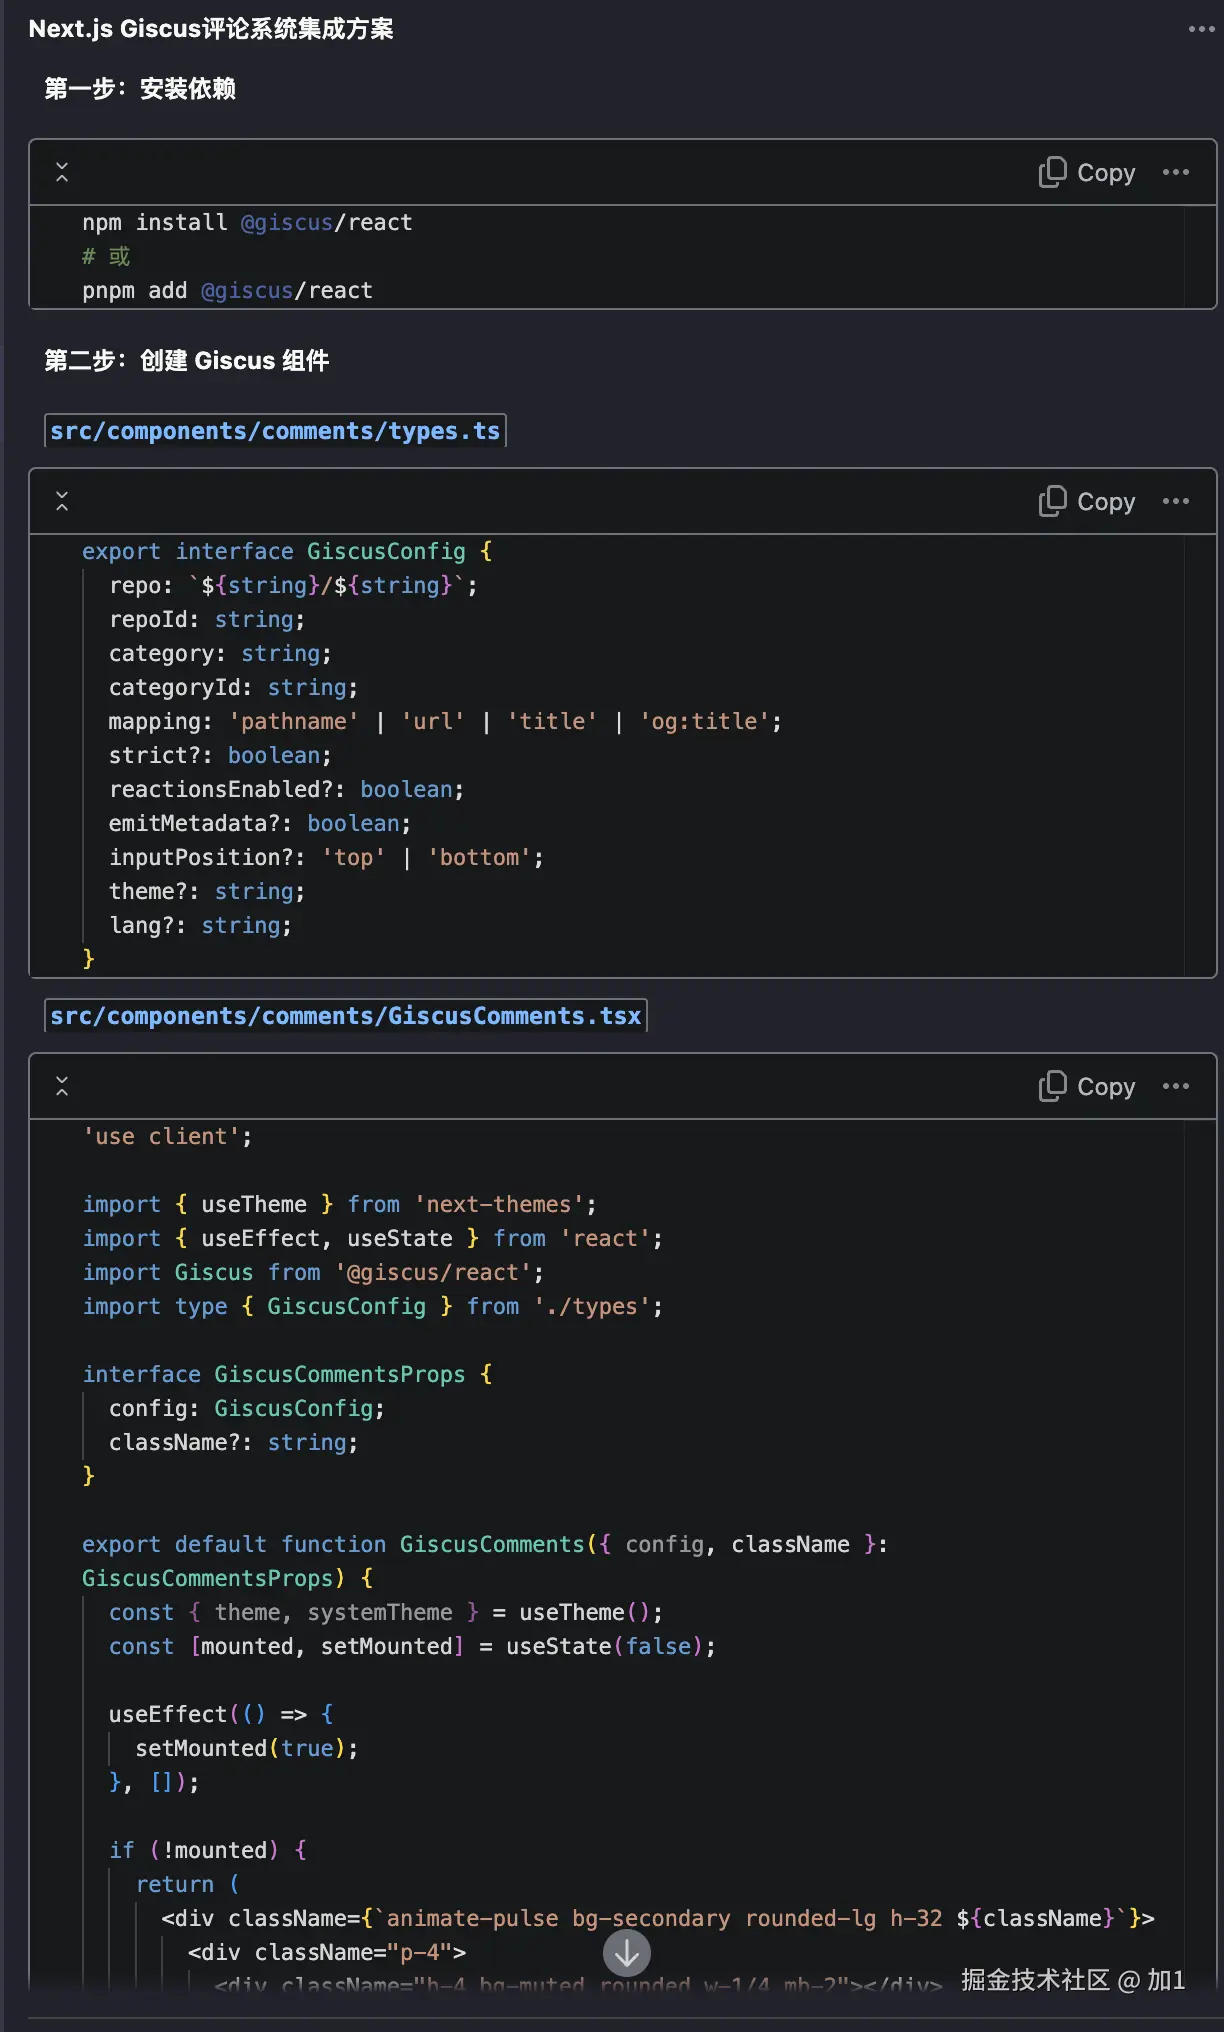This screenshot has height=2032, width=1224.
Task: Open more options for GiscusComments.tsx block
Action: (1176, 1087)
